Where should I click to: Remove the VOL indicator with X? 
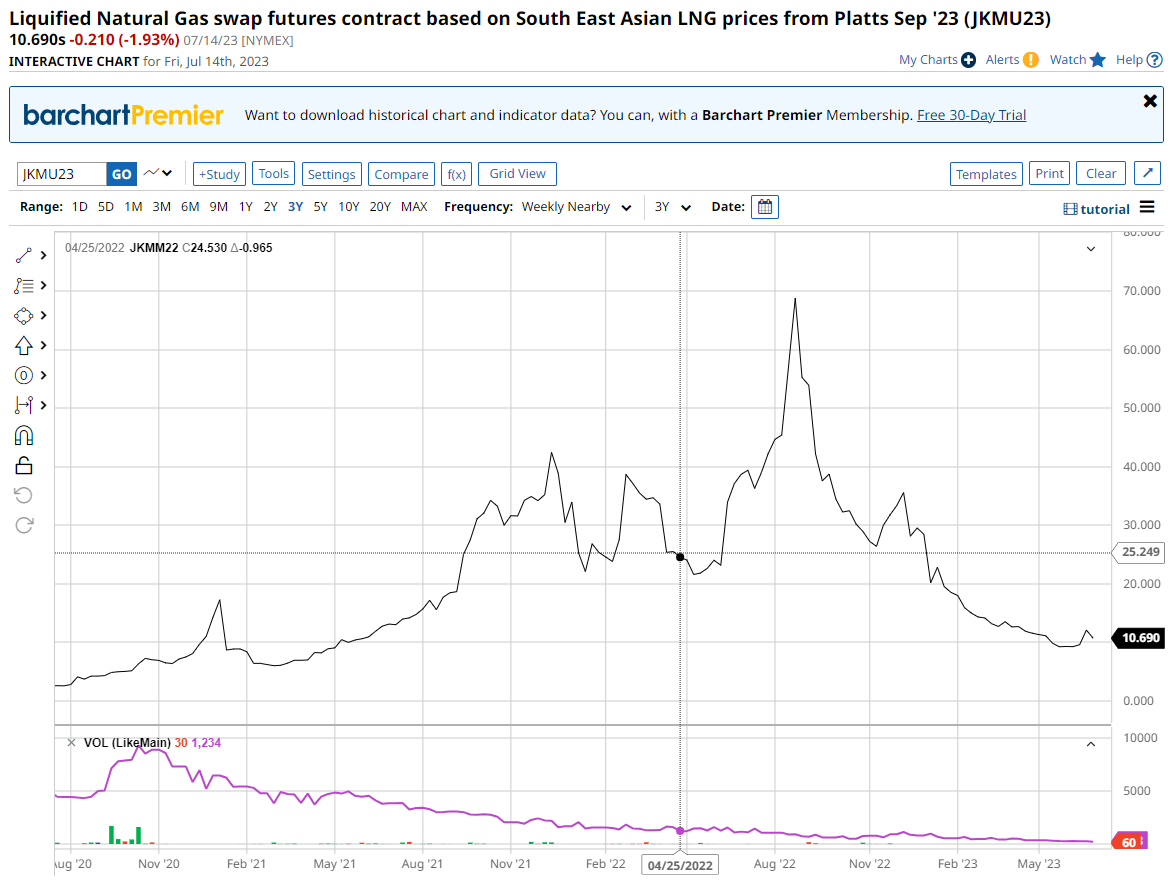coord(71,742)
